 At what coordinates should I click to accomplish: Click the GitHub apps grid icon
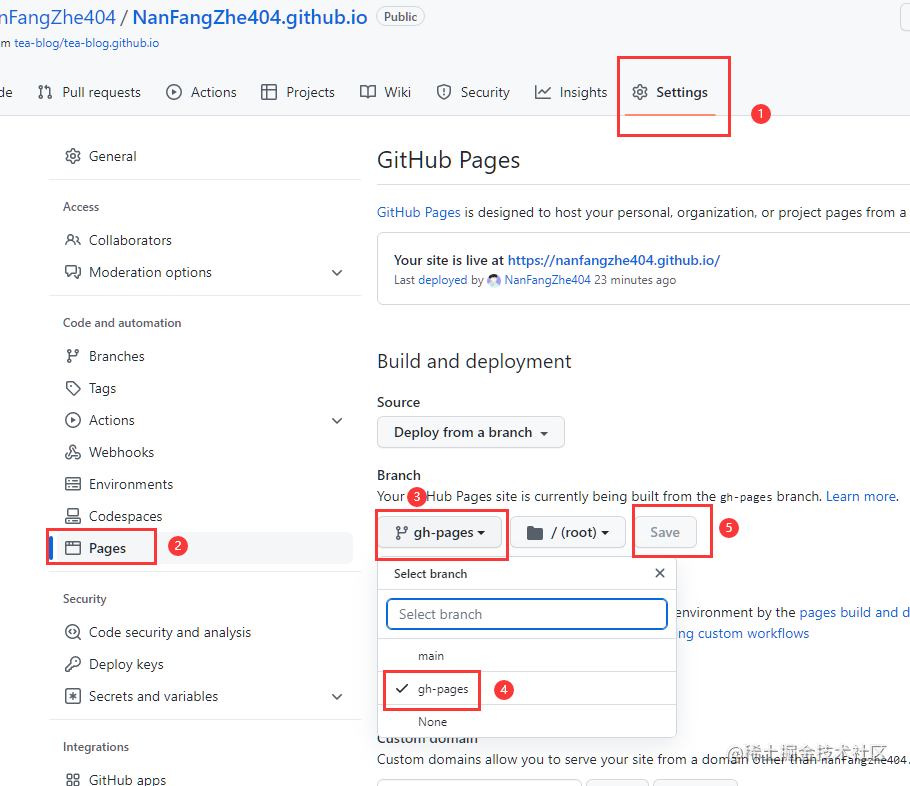click(x=73, y=780)
